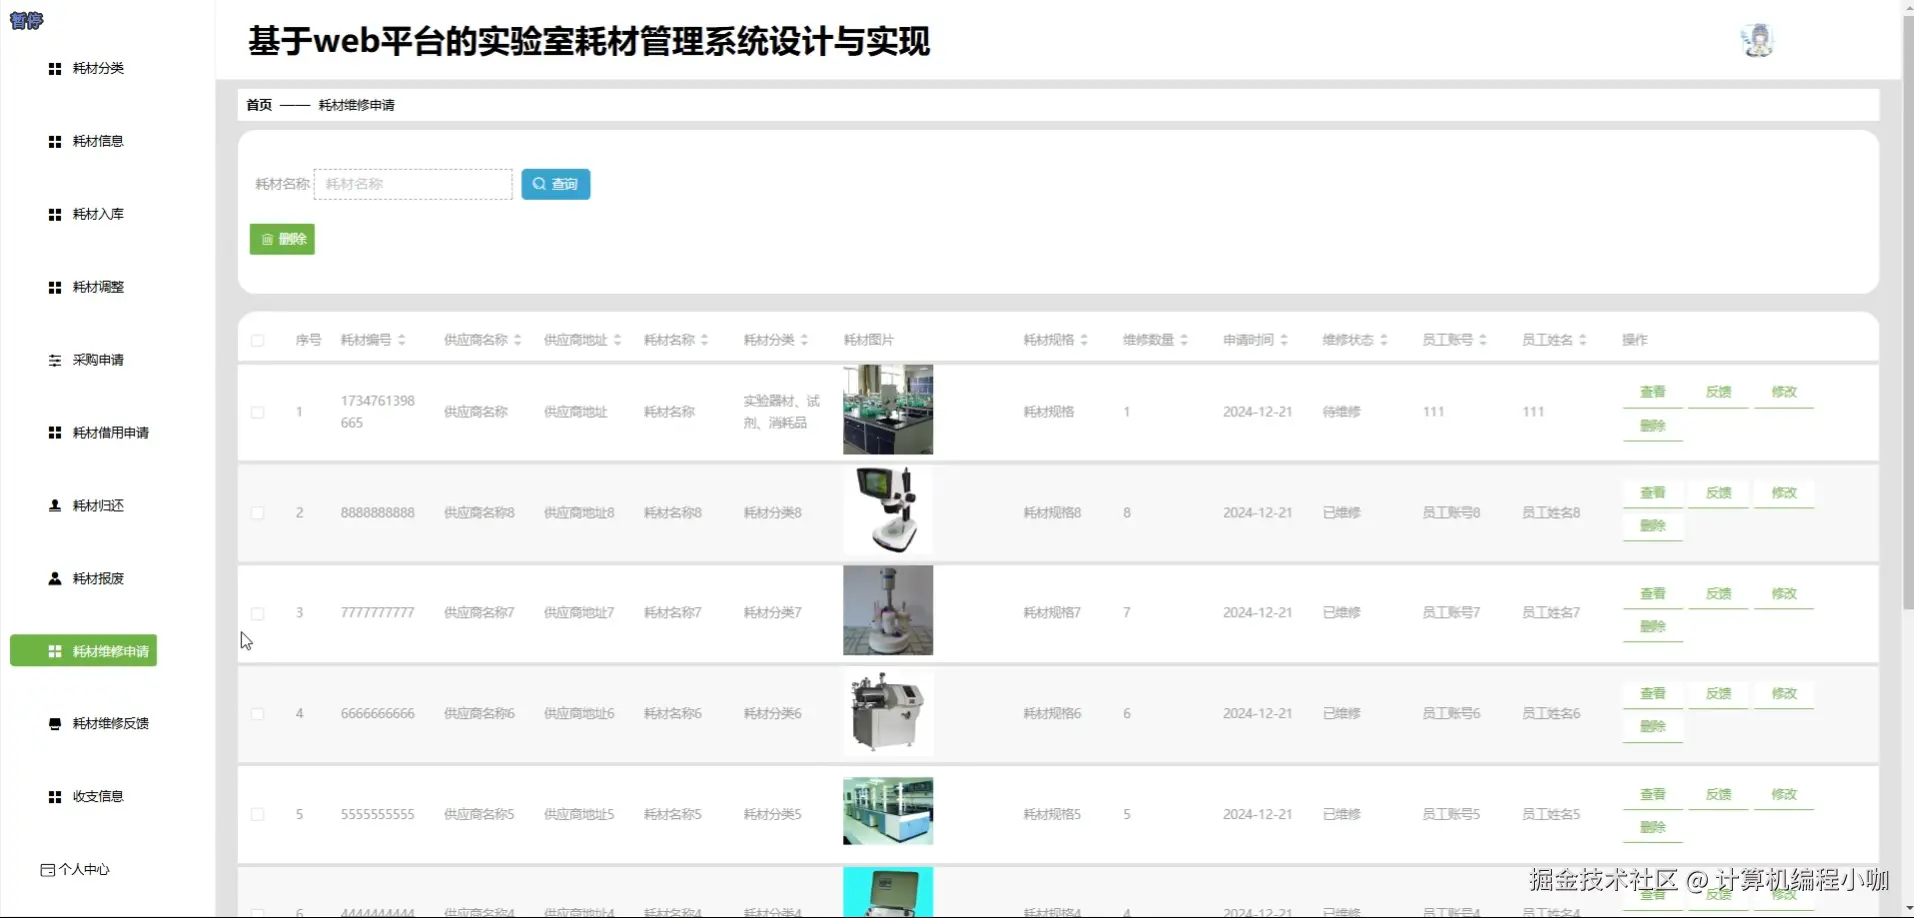Navigate to 个人中心 menu item
Screen dimensions: 1914x918
84,870
